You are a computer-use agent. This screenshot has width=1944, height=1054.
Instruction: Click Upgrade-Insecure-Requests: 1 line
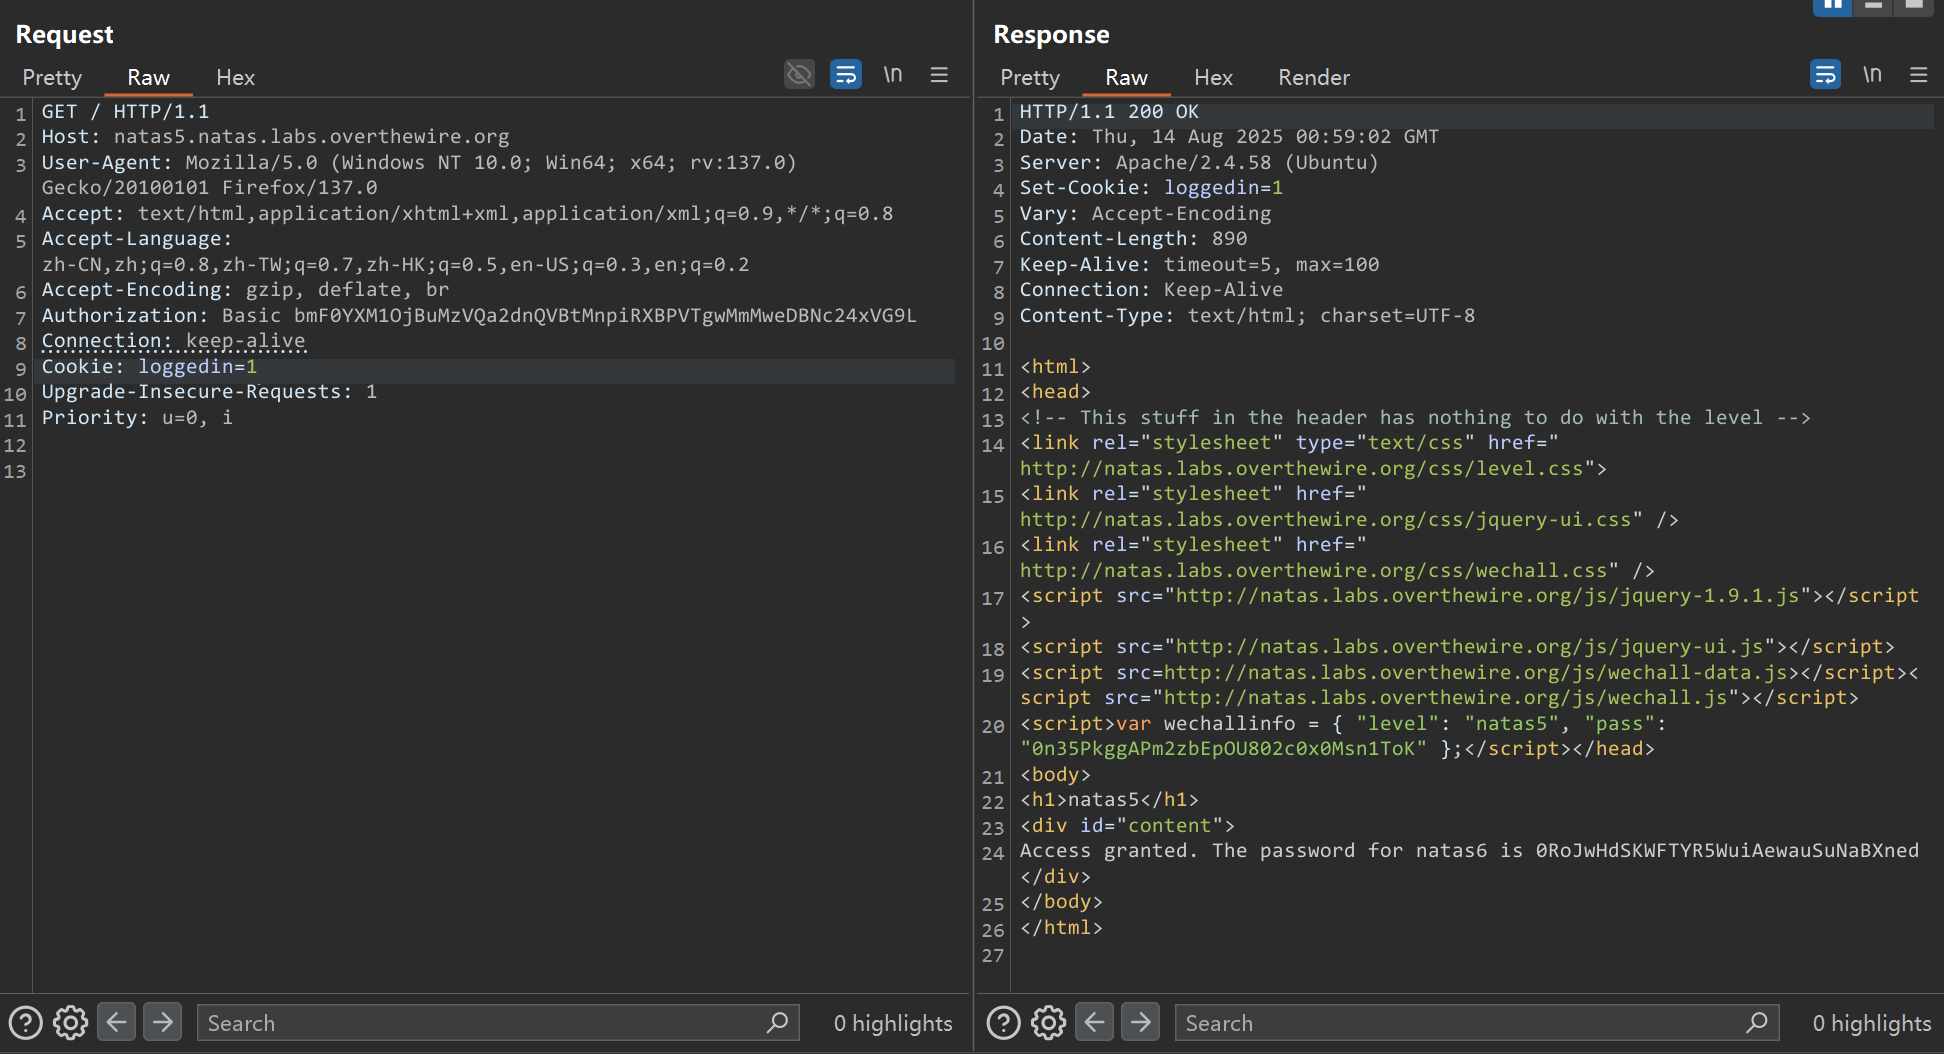pos(209,392)
